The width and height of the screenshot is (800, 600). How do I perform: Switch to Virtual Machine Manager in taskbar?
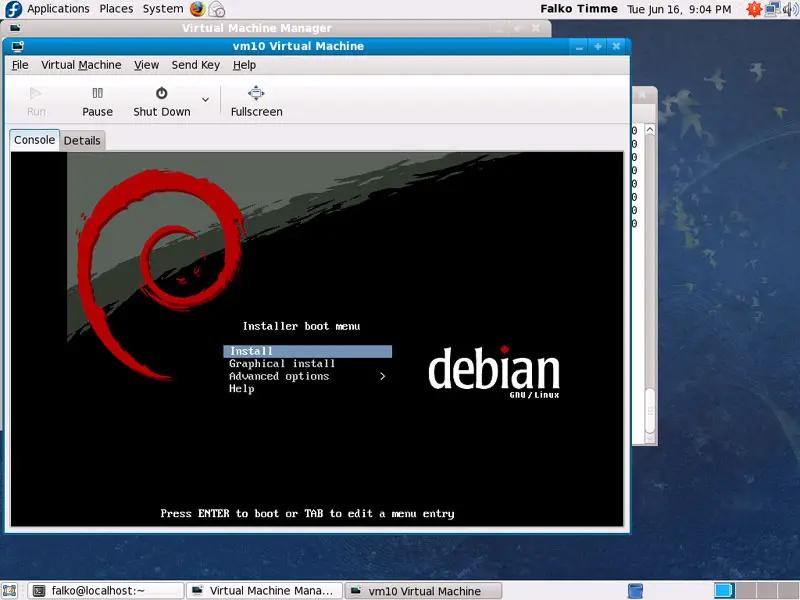[264, 591]
